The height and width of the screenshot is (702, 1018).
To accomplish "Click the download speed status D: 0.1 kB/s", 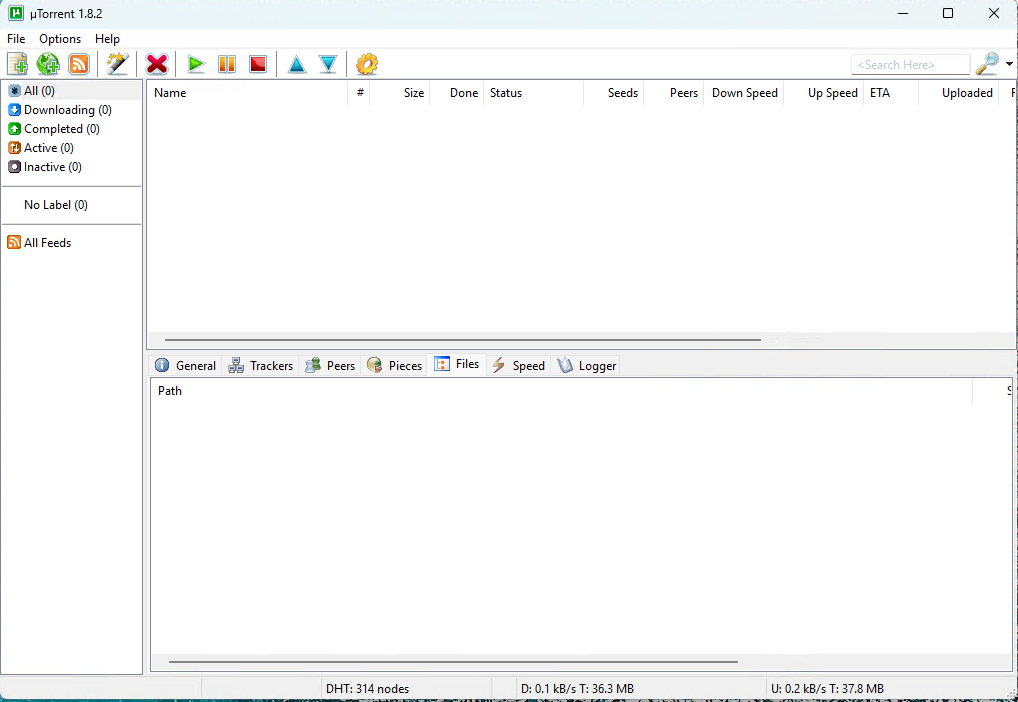I will pos(577,689).
